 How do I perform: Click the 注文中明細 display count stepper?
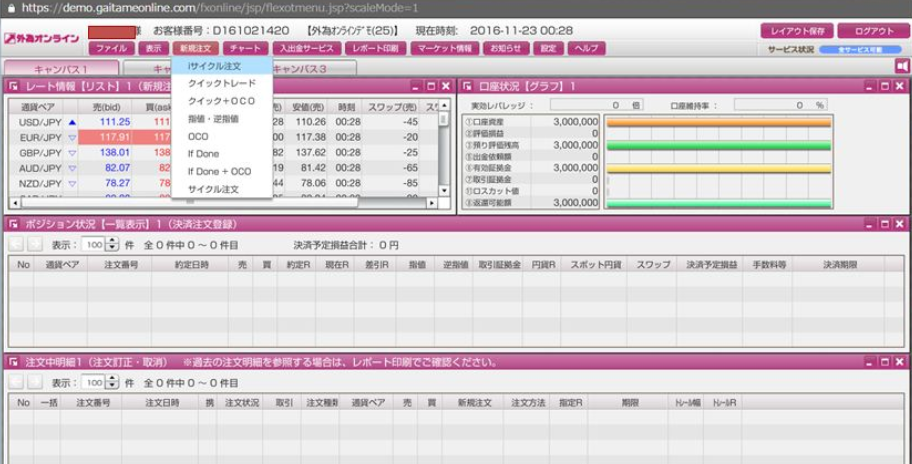(113, 383)
